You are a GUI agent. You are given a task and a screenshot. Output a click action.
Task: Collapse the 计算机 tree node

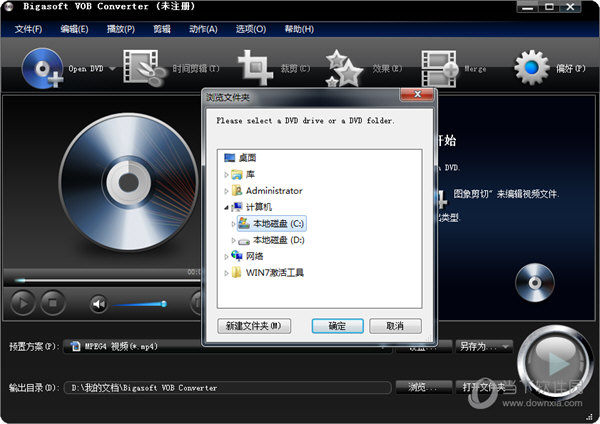226,207
